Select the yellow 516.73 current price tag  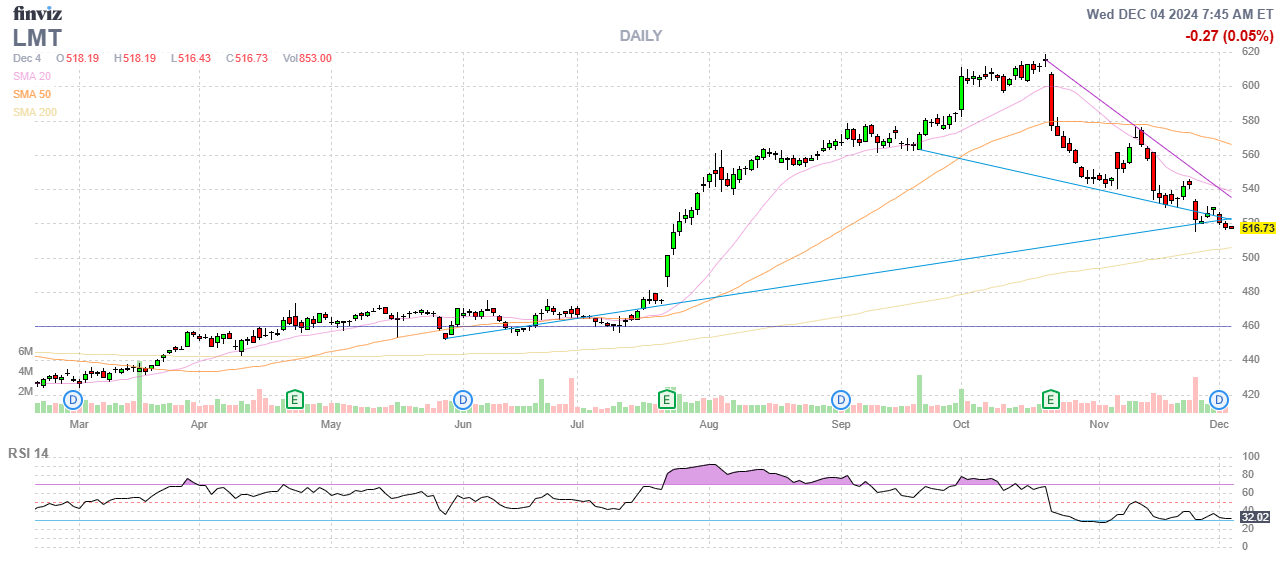[1257, 228]
